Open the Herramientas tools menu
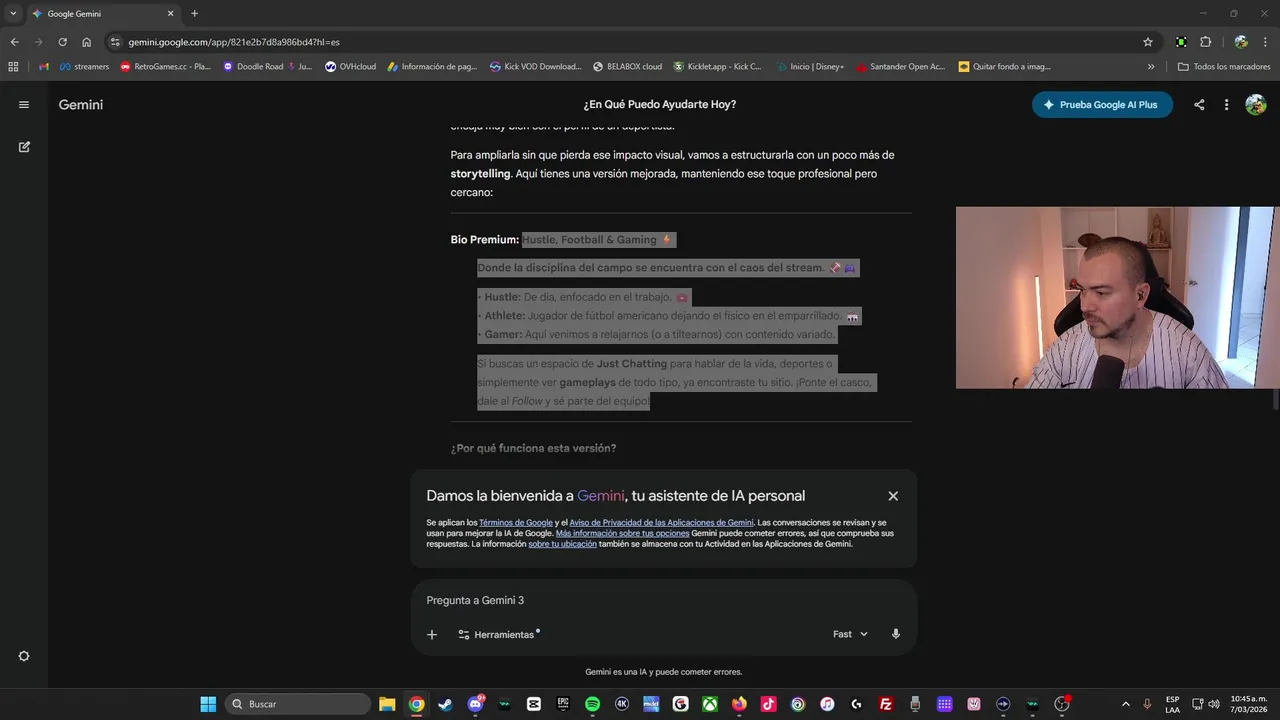This screenshot has height=720, width=1280. [x=499, y=634]
